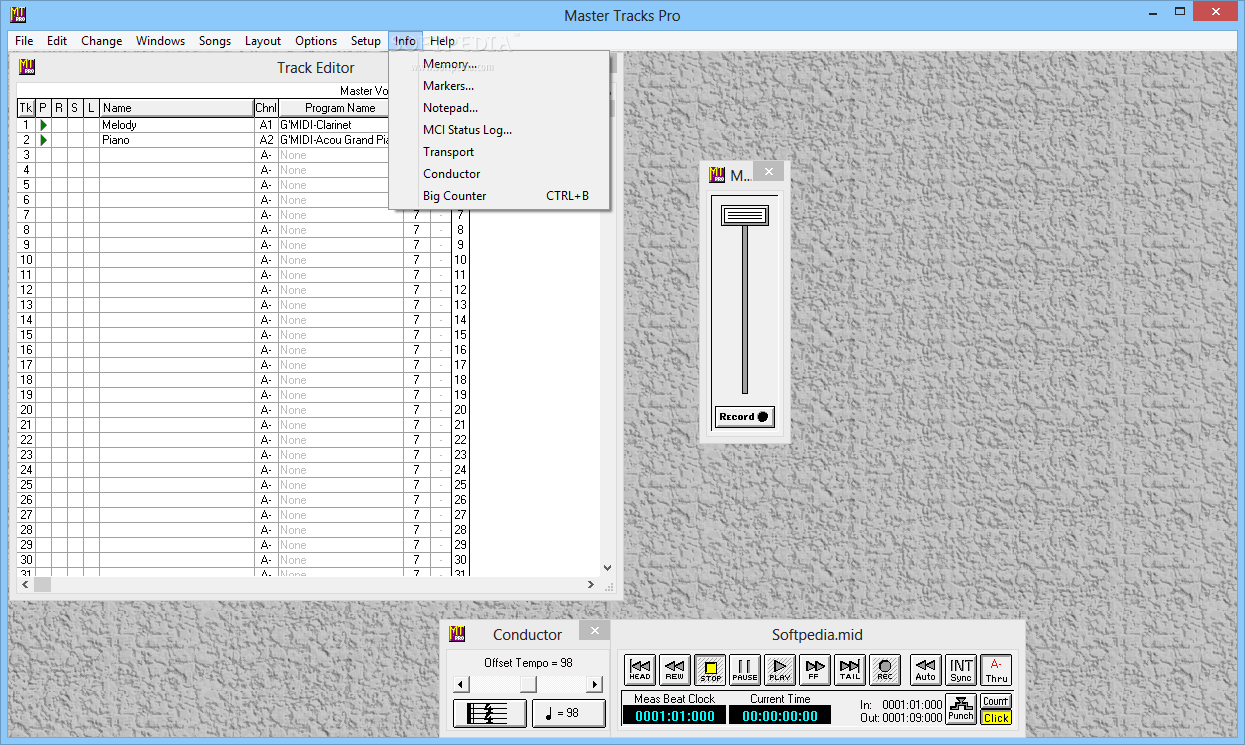The height and width of the screenshot is (745, 1245).
Task: Toggle the metronome Click button
Action: point(996,717)
